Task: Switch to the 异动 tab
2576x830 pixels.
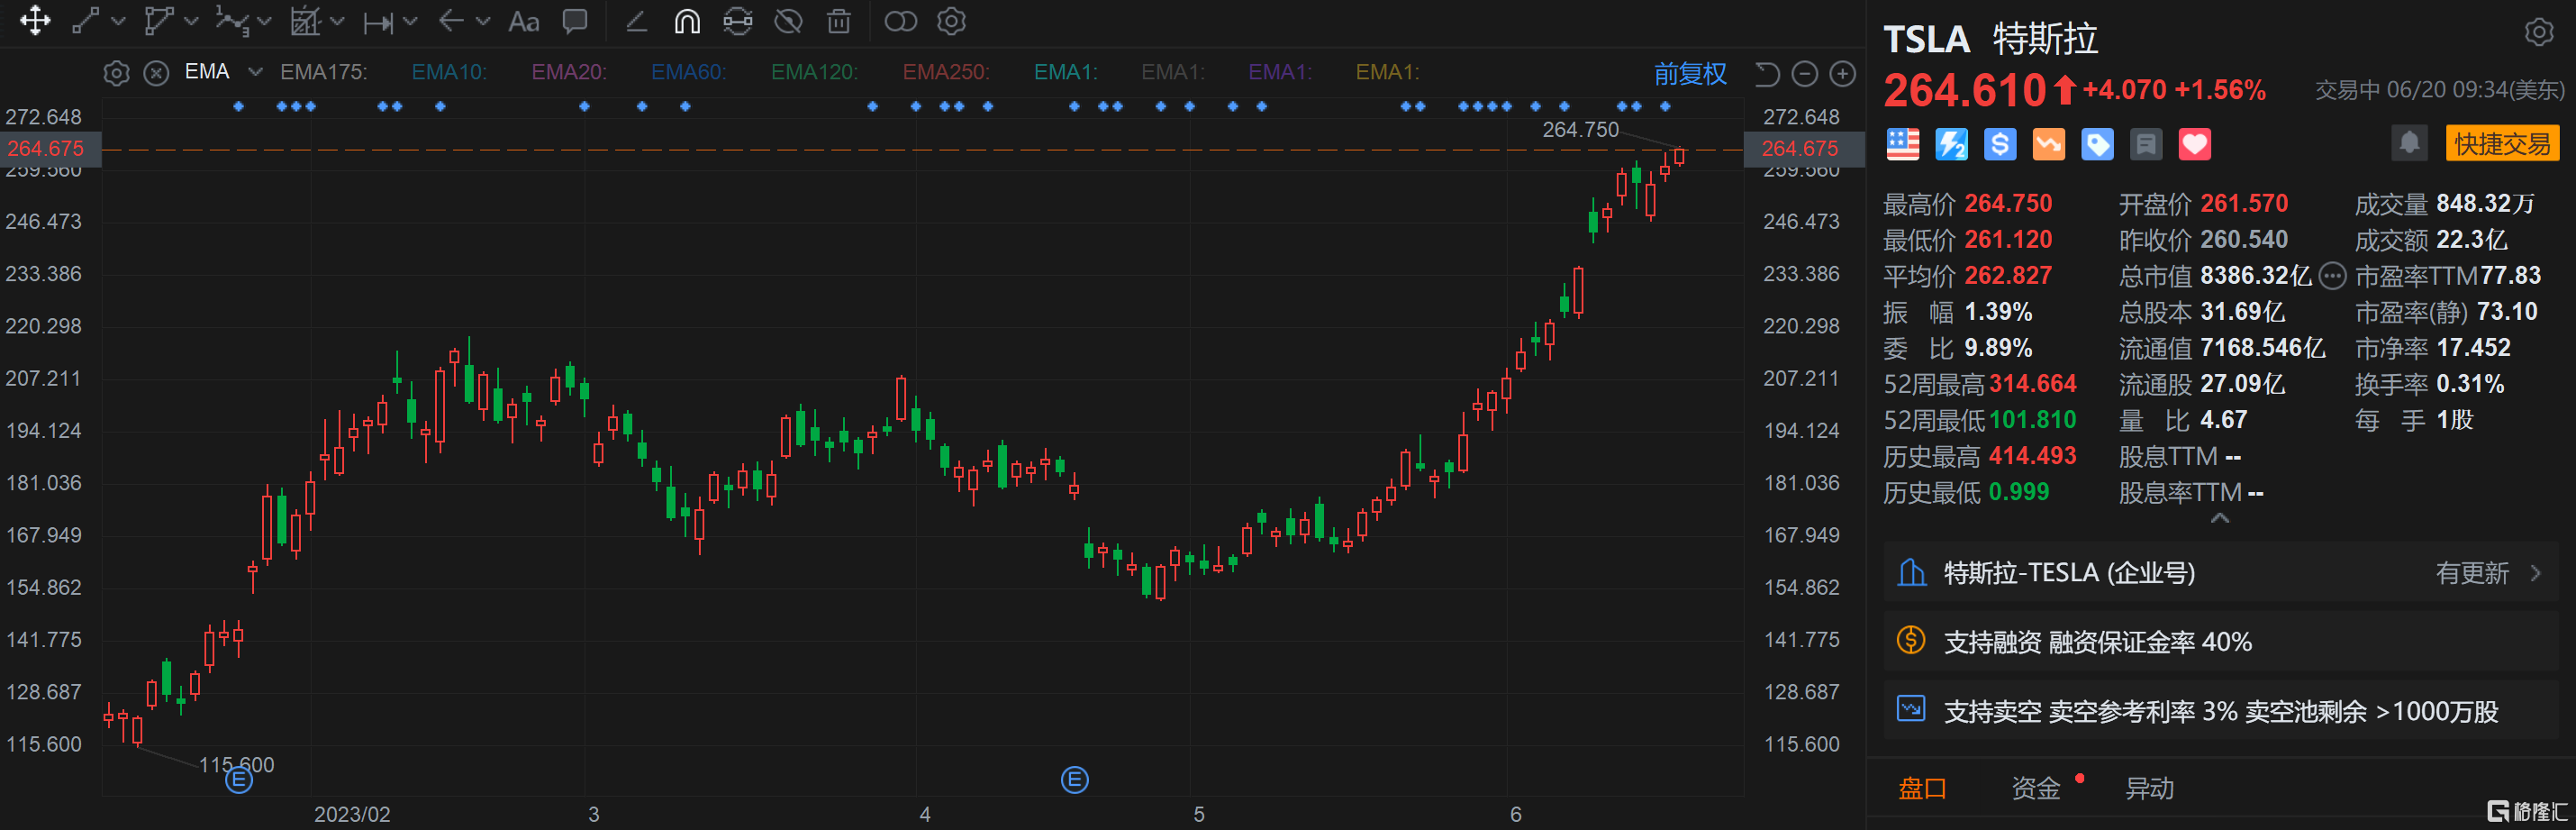Action: point(2149,789)
